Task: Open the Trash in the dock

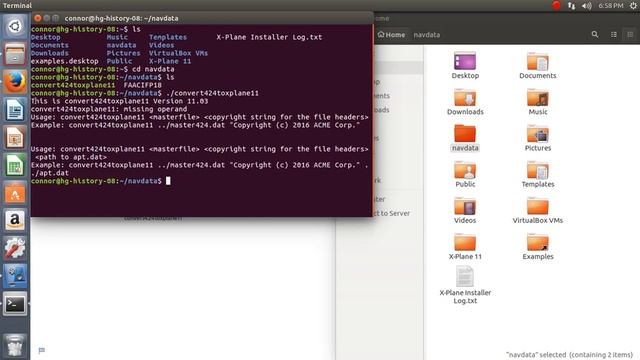Action: [x=15, y=345]
